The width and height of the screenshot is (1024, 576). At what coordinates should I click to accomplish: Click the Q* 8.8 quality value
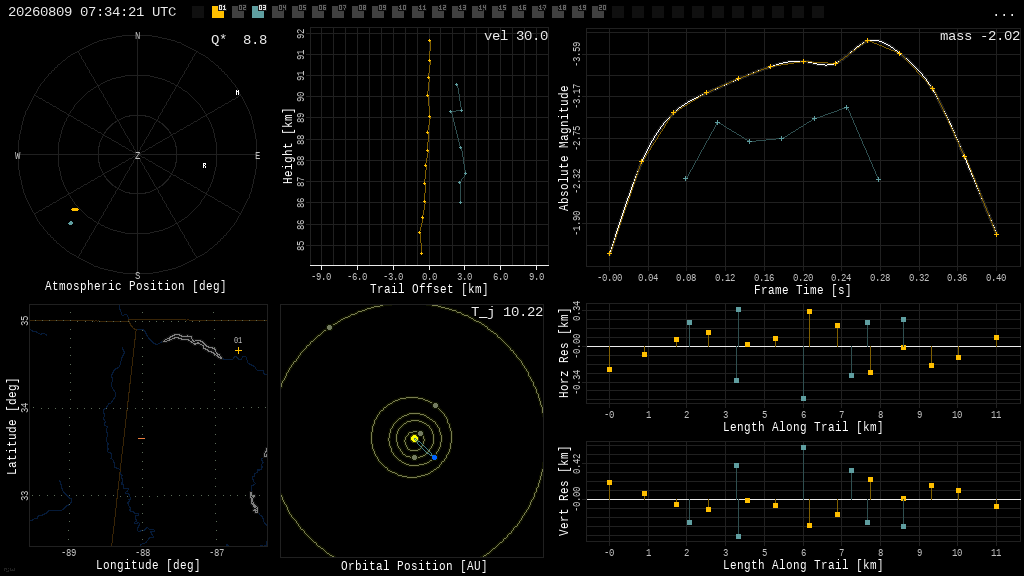(239, 40)
